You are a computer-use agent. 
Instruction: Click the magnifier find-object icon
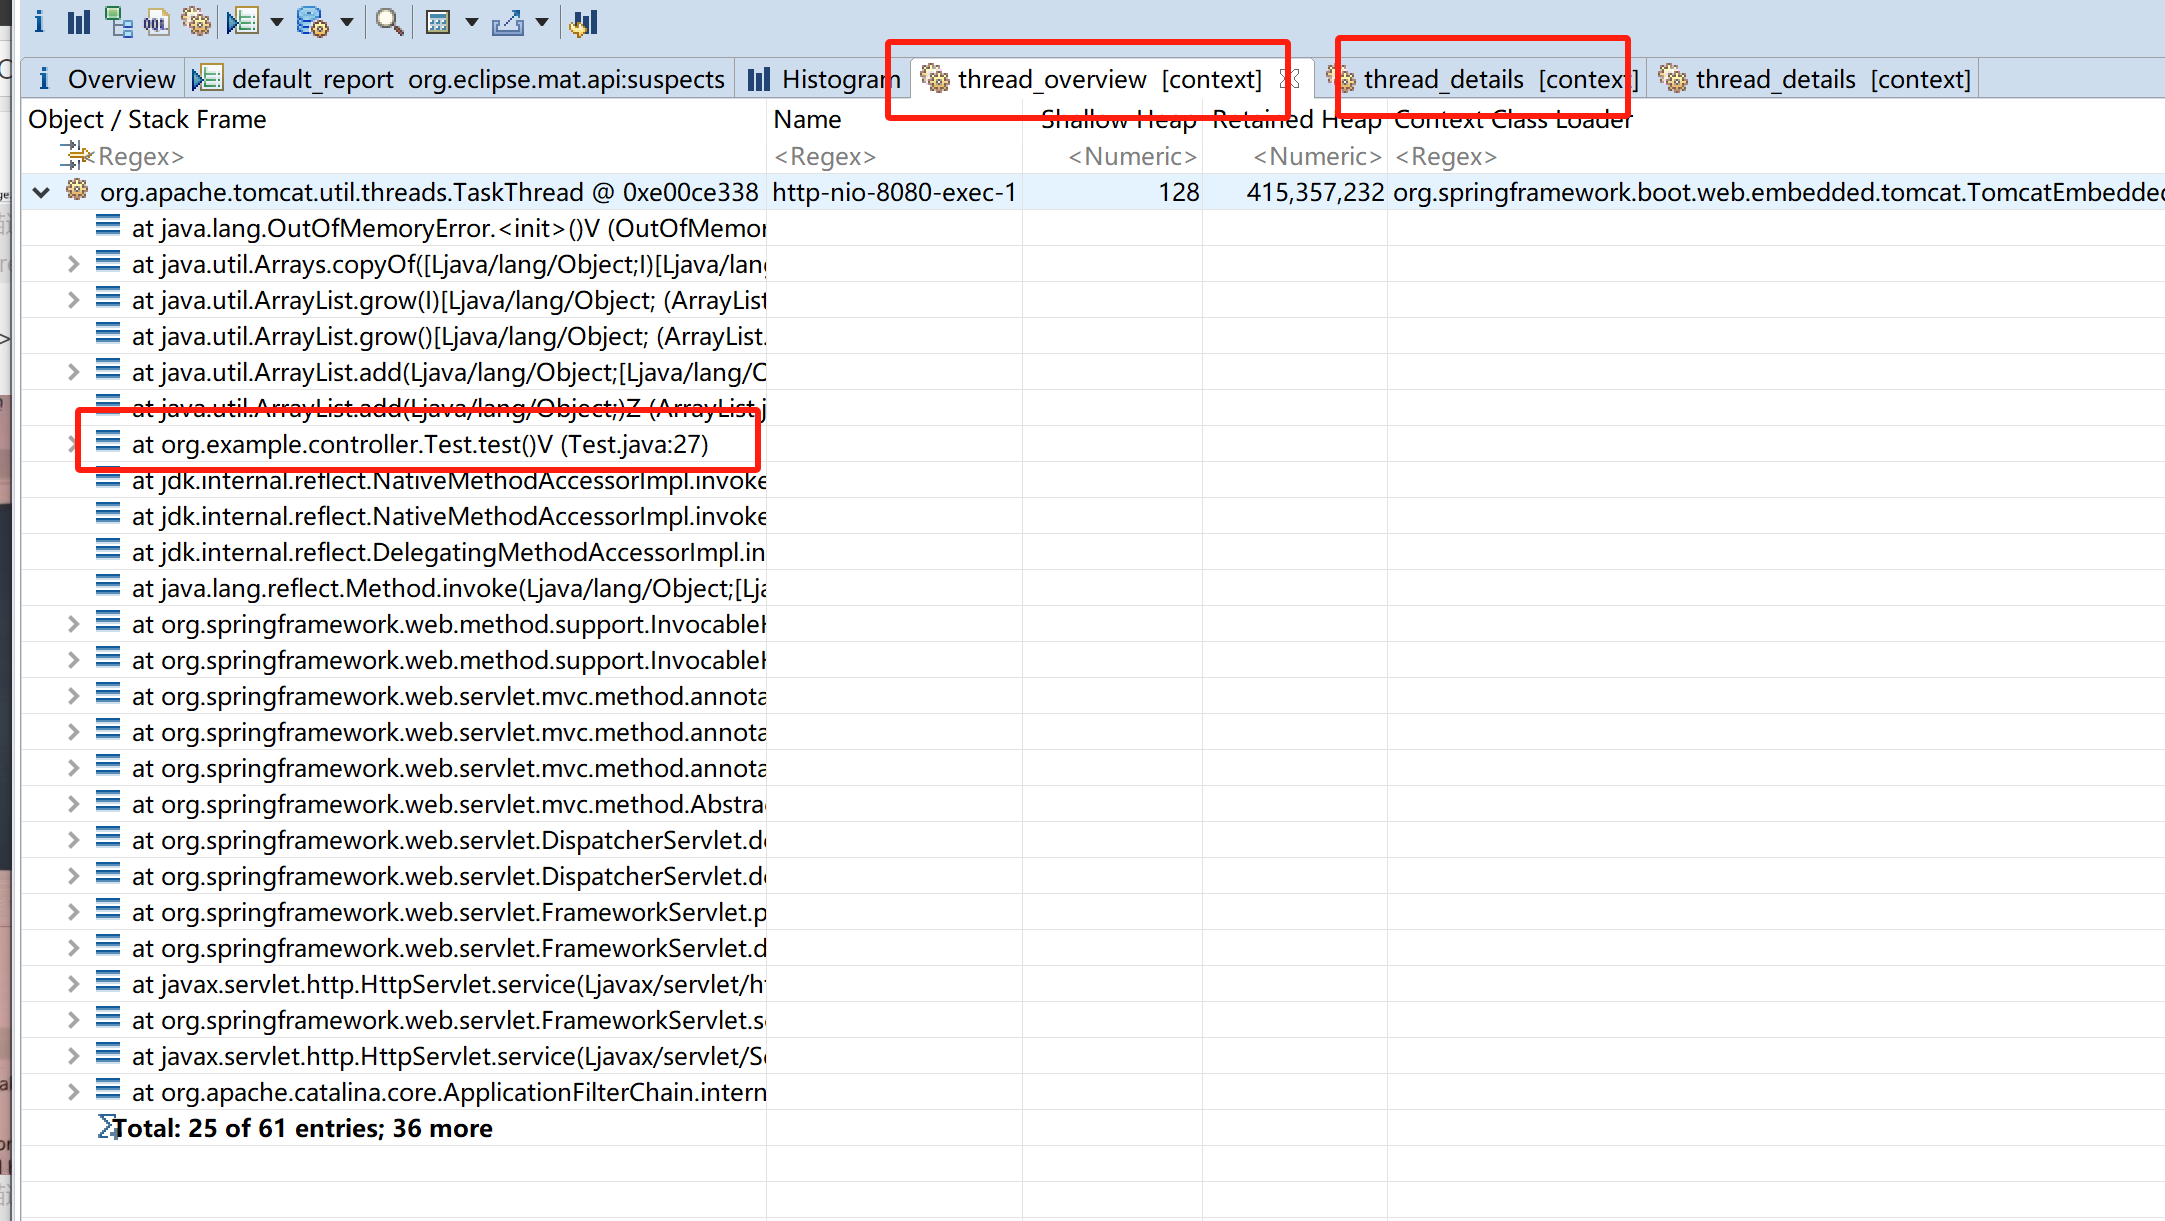[x=390, y=21]
